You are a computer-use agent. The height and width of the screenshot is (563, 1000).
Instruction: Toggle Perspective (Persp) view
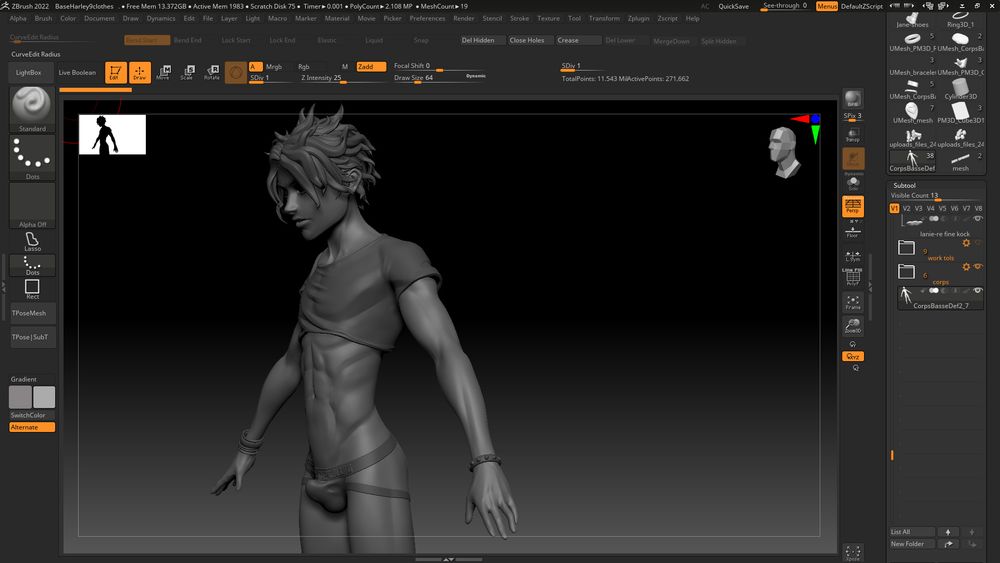(853, 206)
